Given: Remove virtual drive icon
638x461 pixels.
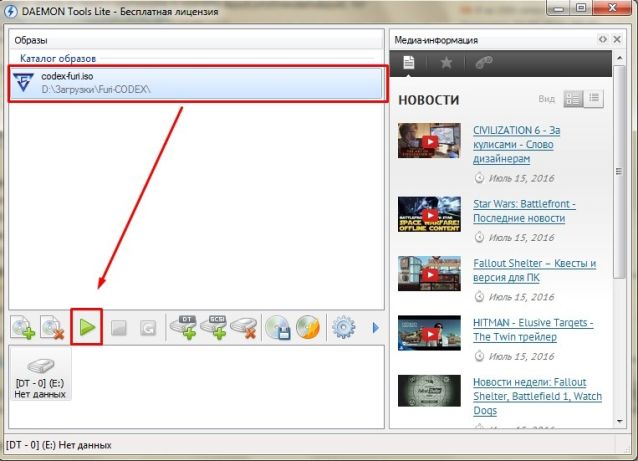Looking at the screenshot, I should [244, 328].
